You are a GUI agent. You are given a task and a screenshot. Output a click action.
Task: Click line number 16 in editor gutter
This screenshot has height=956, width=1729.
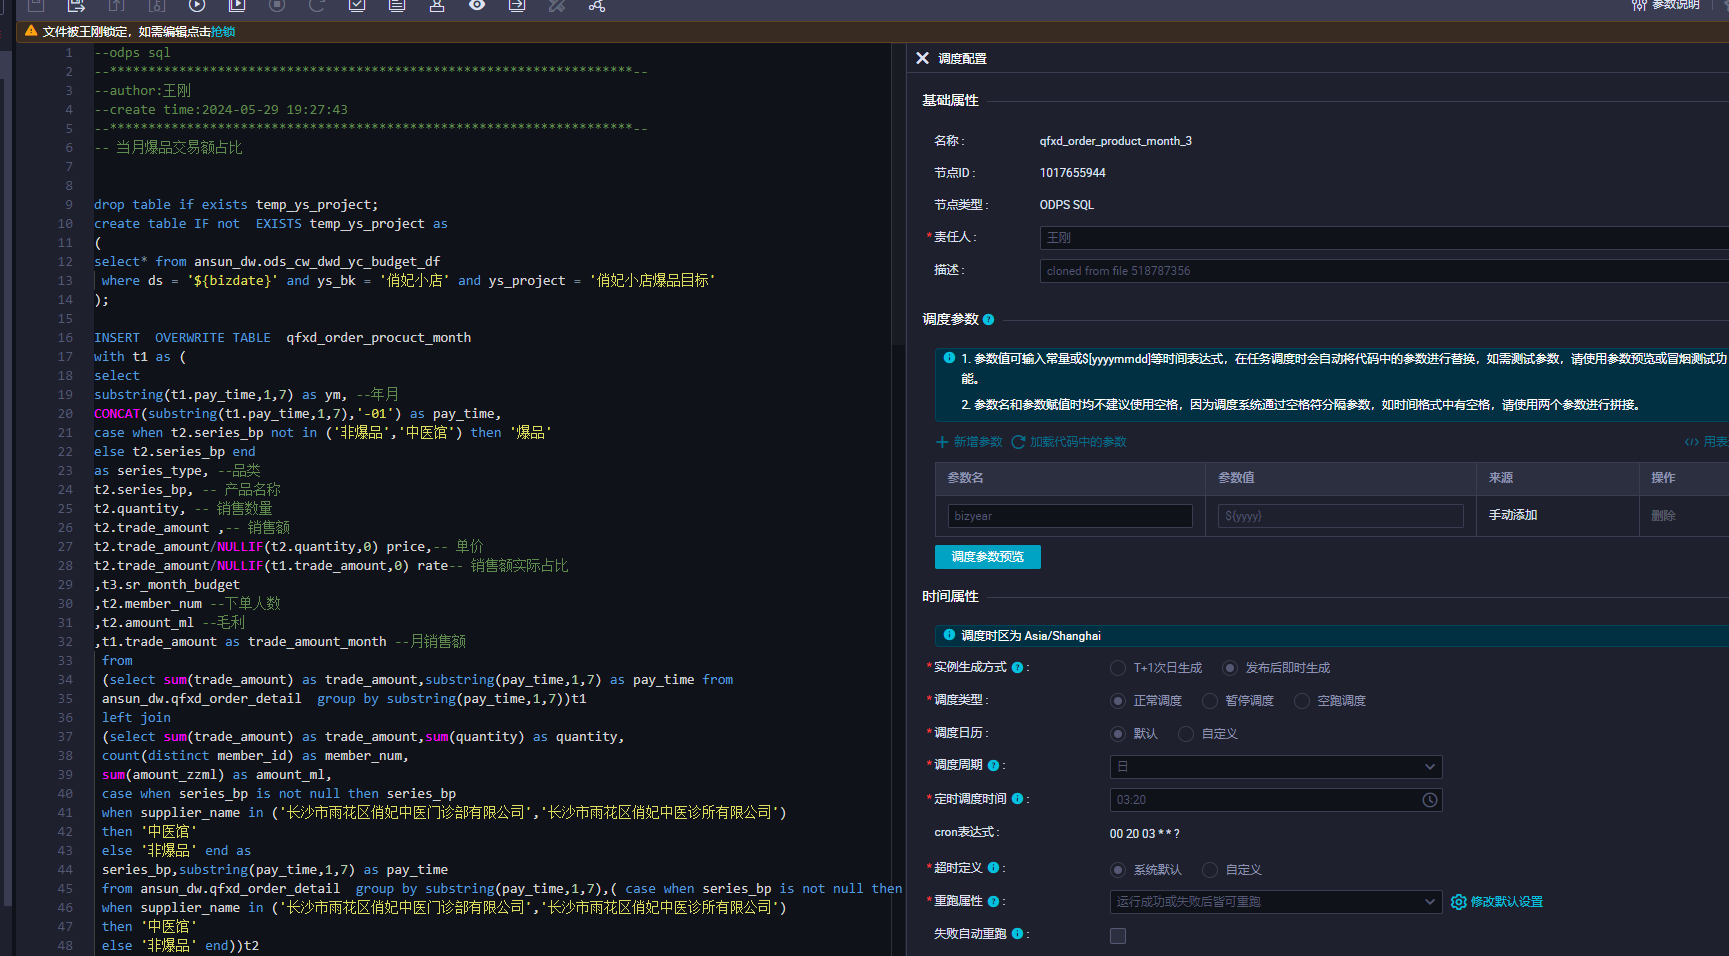pyautogui.click(x=65, y=338)
